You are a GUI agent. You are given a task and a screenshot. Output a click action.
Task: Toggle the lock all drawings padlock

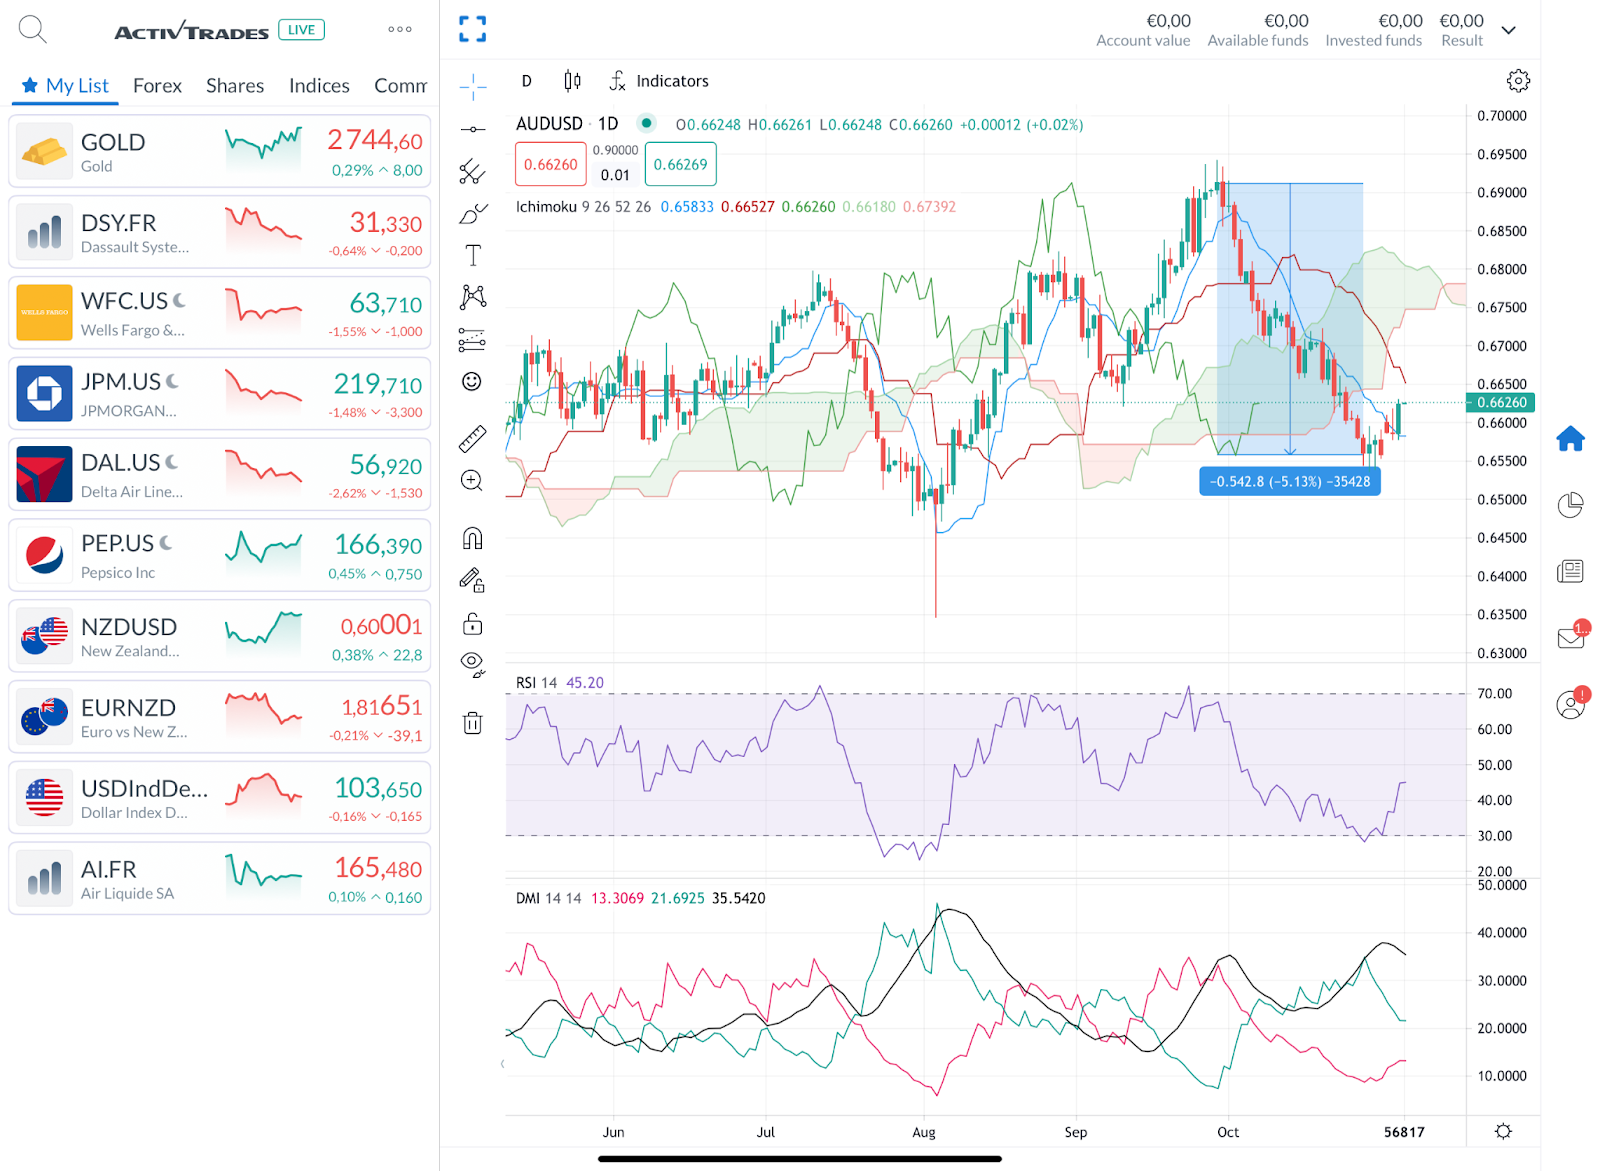pos(471,623)
